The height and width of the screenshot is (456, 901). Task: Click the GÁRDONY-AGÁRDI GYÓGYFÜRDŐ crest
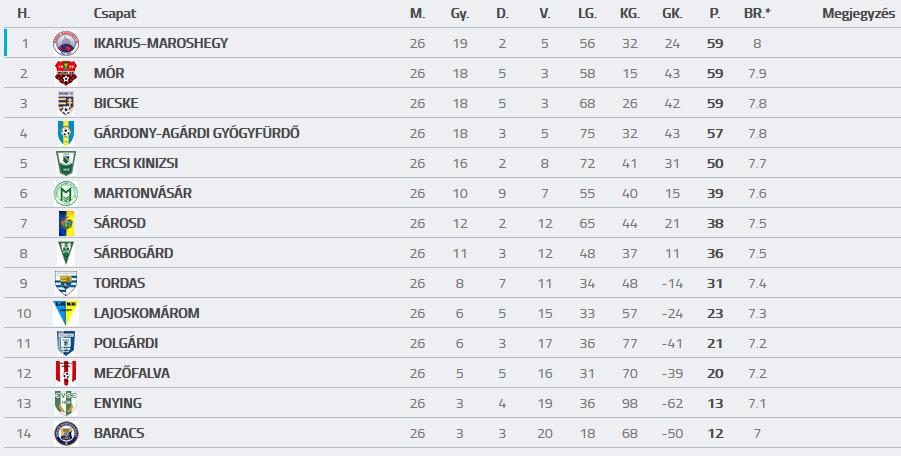pyautogui.click(x=66, y=133)
